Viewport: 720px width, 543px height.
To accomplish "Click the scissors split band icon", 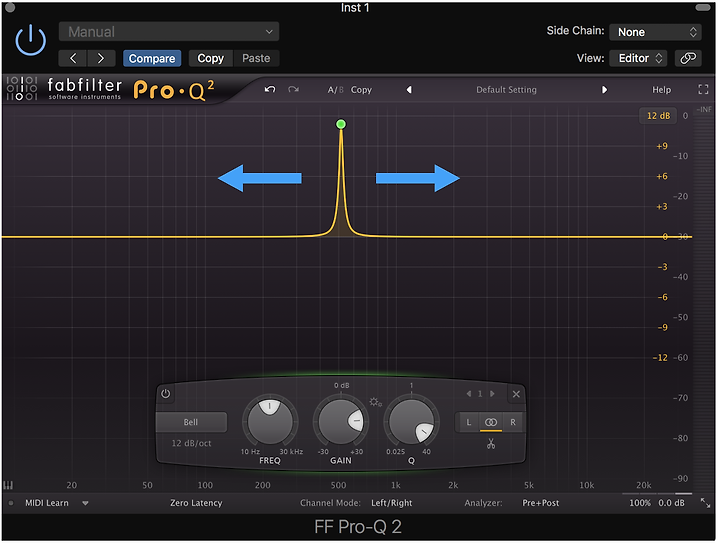I will (x=491, y=444).
